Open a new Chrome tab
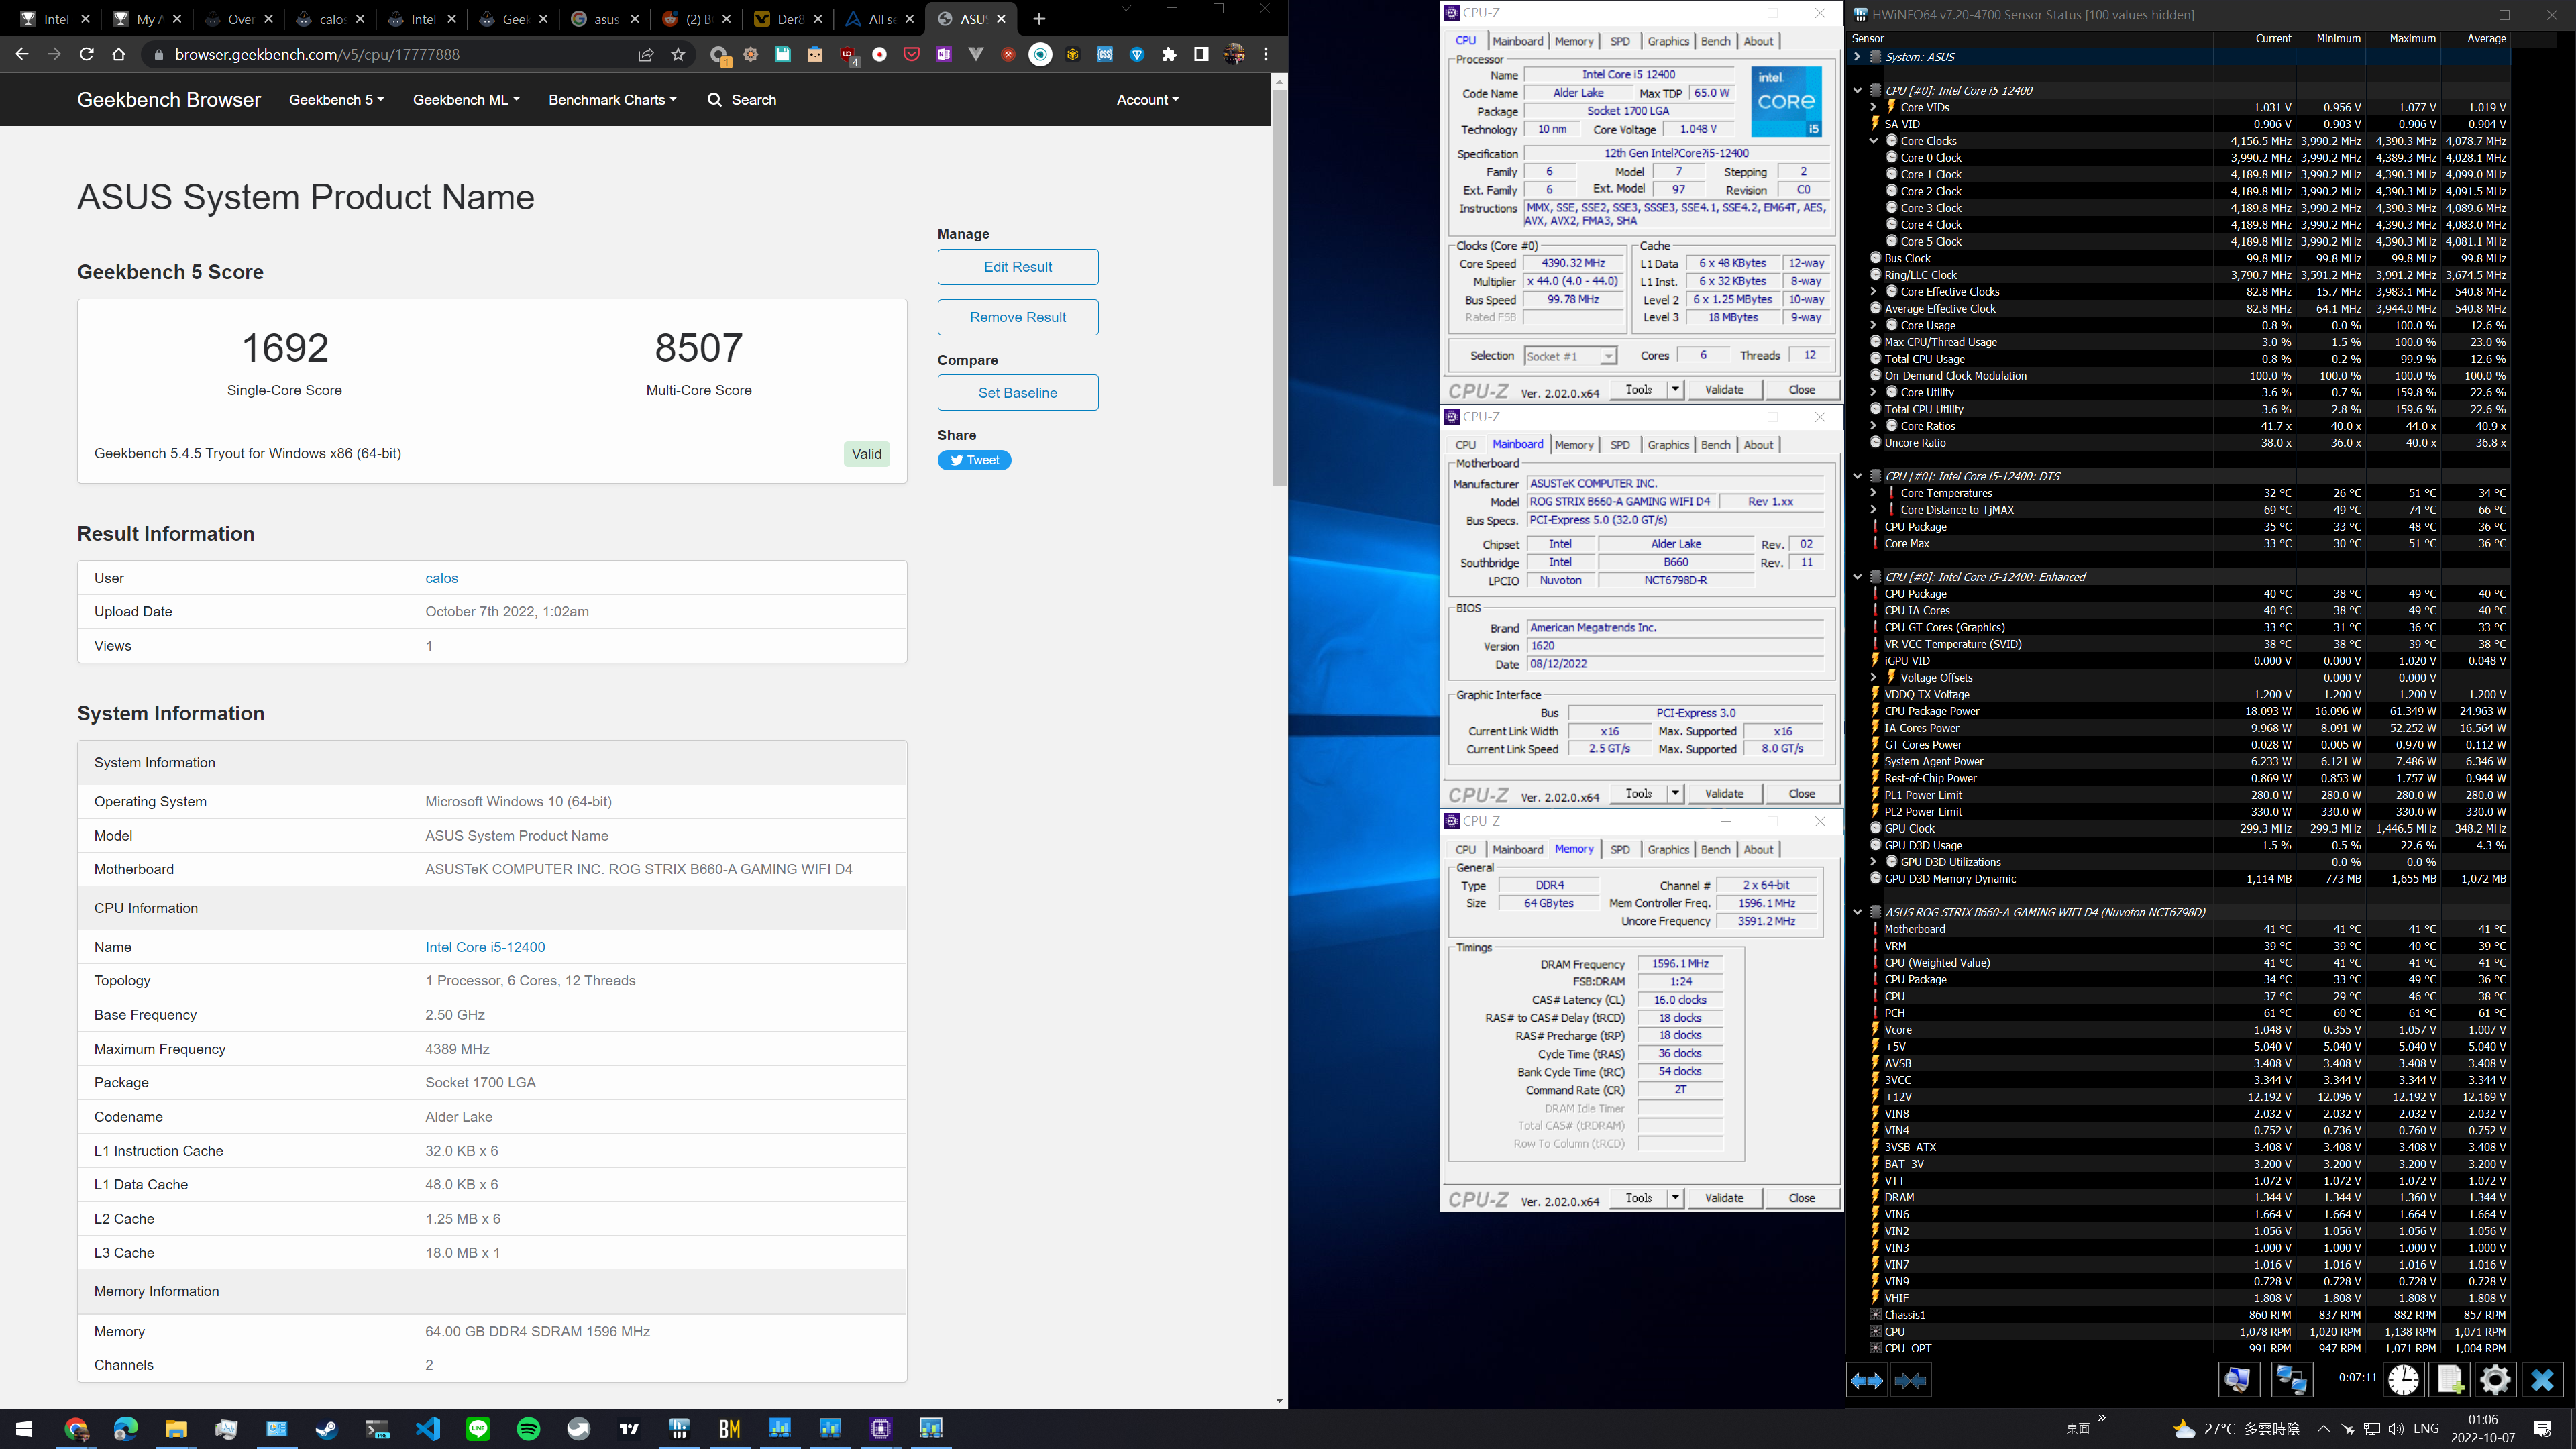 [x=1039, y=19]
